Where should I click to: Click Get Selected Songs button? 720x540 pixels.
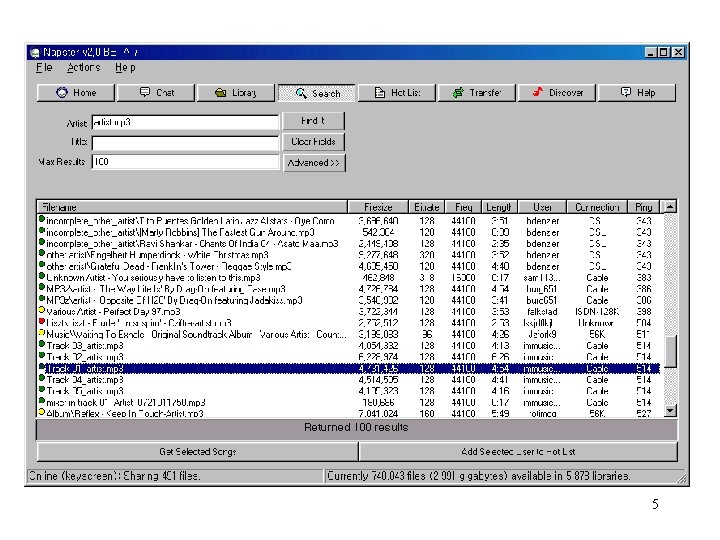(x=197, y=452)
